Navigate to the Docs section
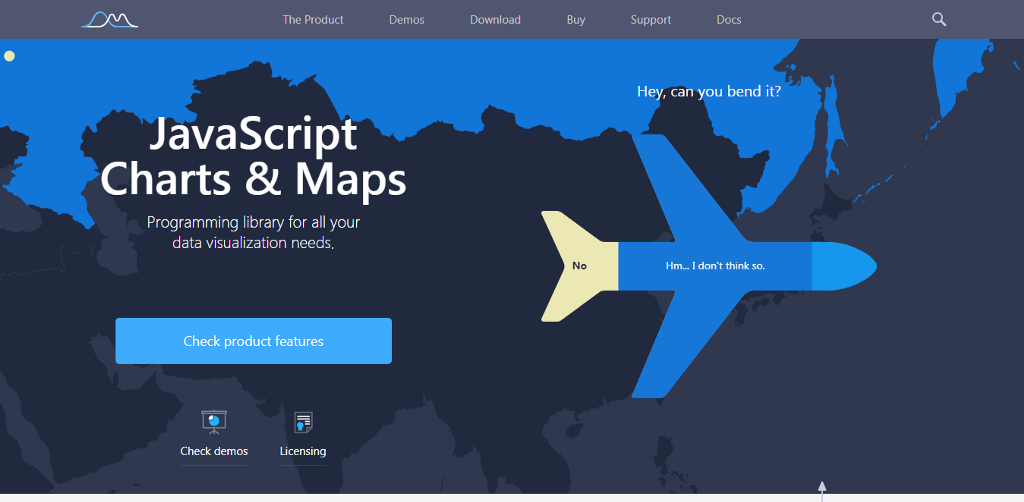Screen dimensions: 1024x502 pyautogui.click(x=729, y=20)
